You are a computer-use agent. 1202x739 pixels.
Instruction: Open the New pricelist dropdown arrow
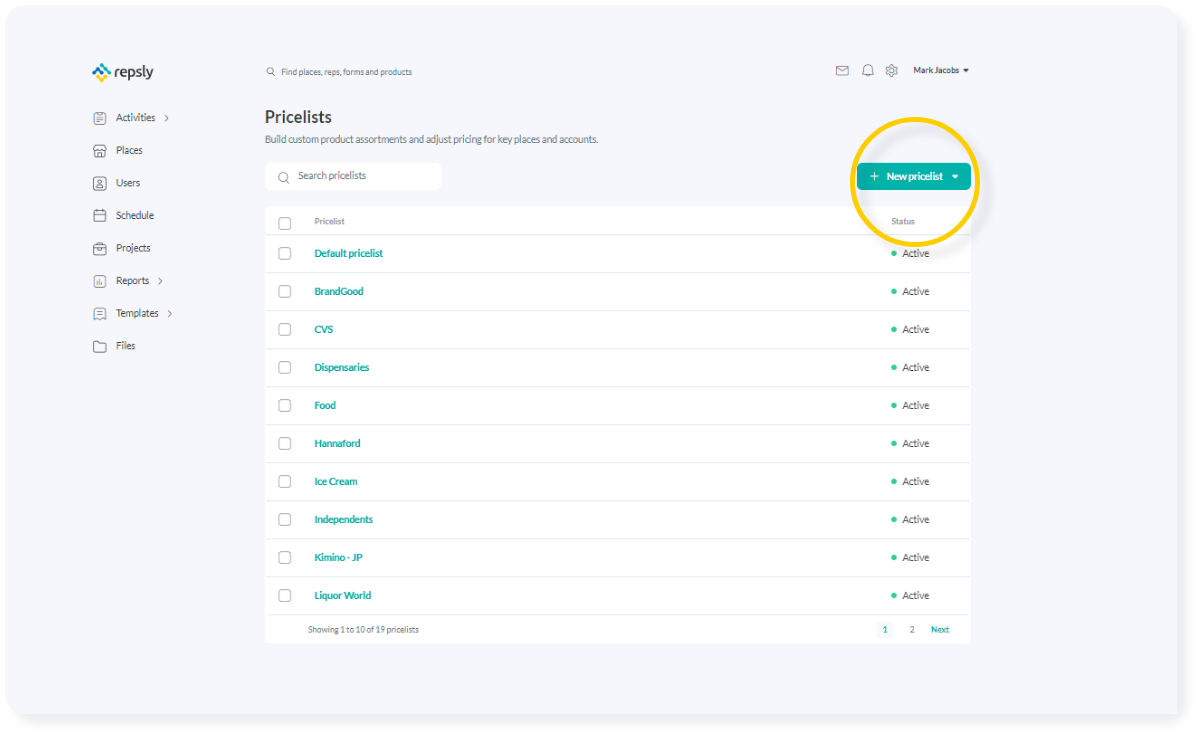(x=955, y=177)
